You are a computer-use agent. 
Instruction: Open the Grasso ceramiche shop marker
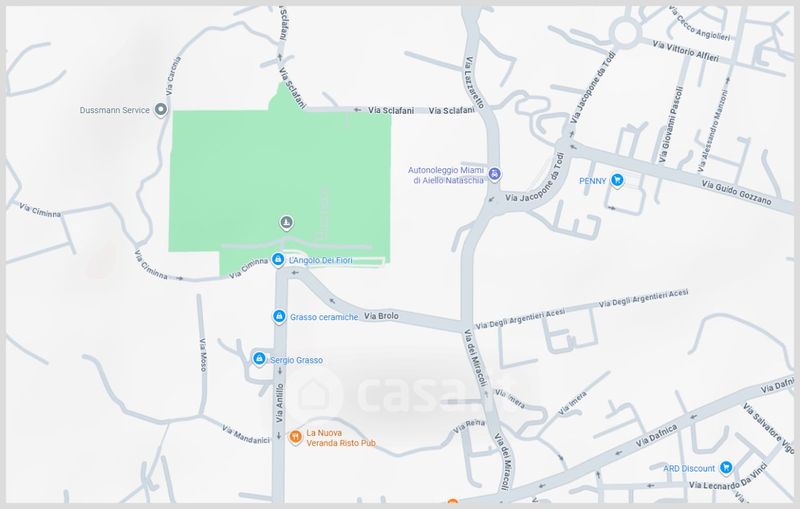(x=279, y=317)
